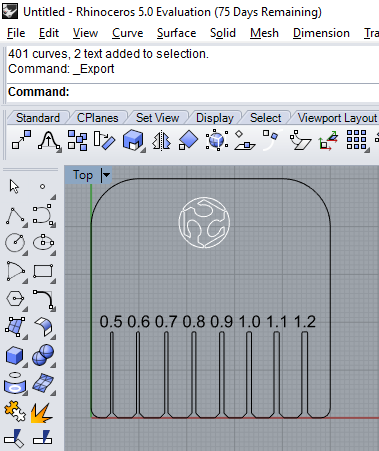
Task: Choose the selection pointer arrow tool
Action: point(14,186)
